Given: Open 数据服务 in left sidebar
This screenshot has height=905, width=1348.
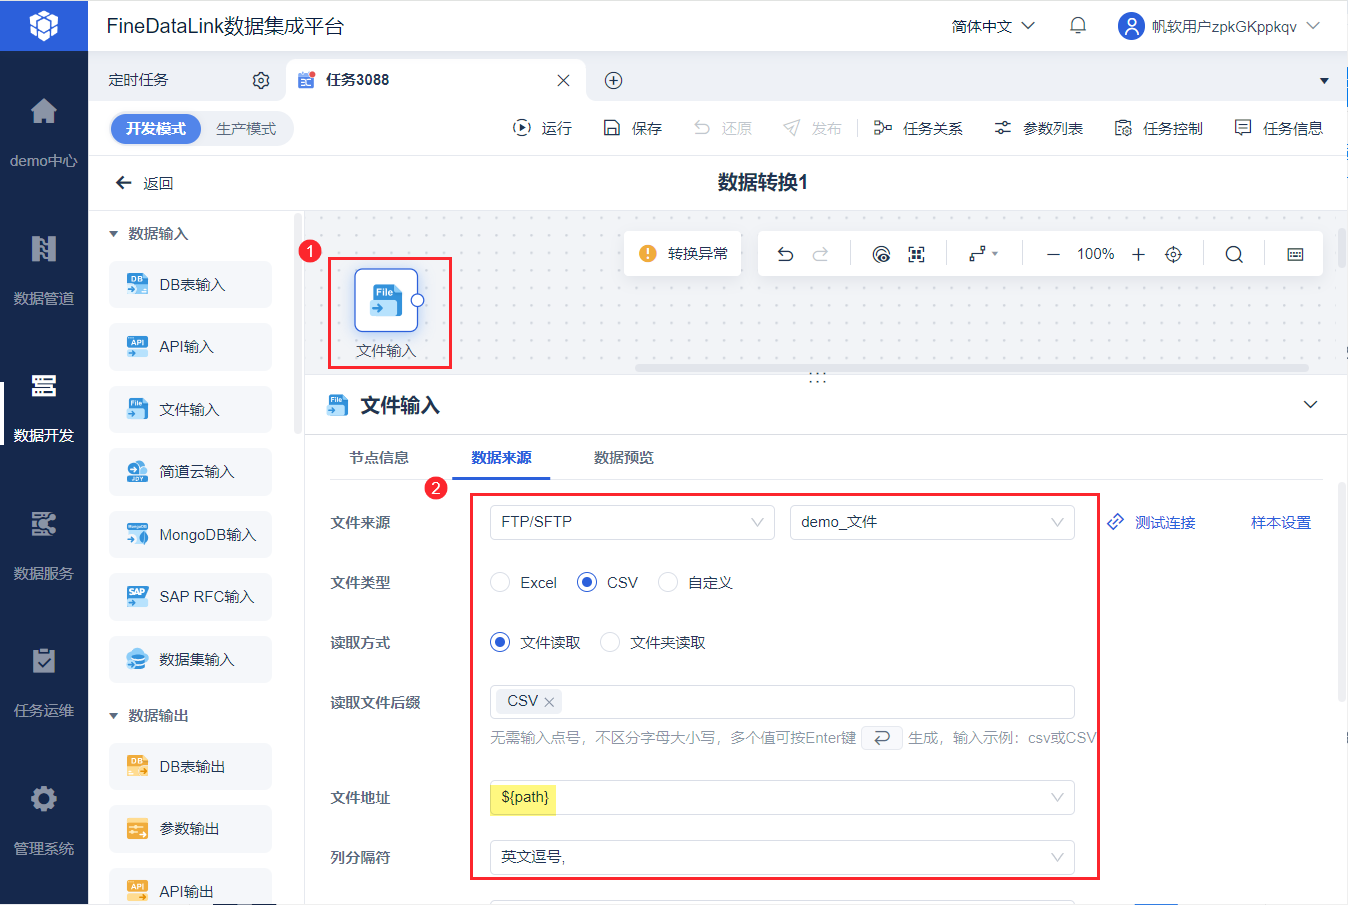Looking at the screenshot, I should coord(44,544).
